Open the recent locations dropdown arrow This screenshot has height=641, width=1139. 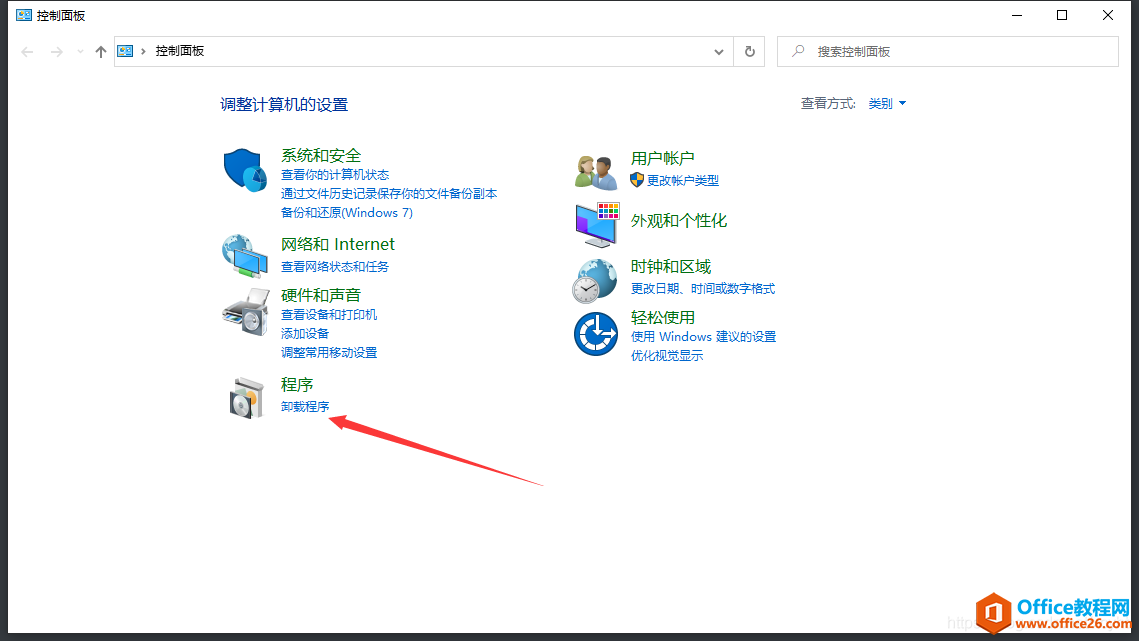(80, 52)
